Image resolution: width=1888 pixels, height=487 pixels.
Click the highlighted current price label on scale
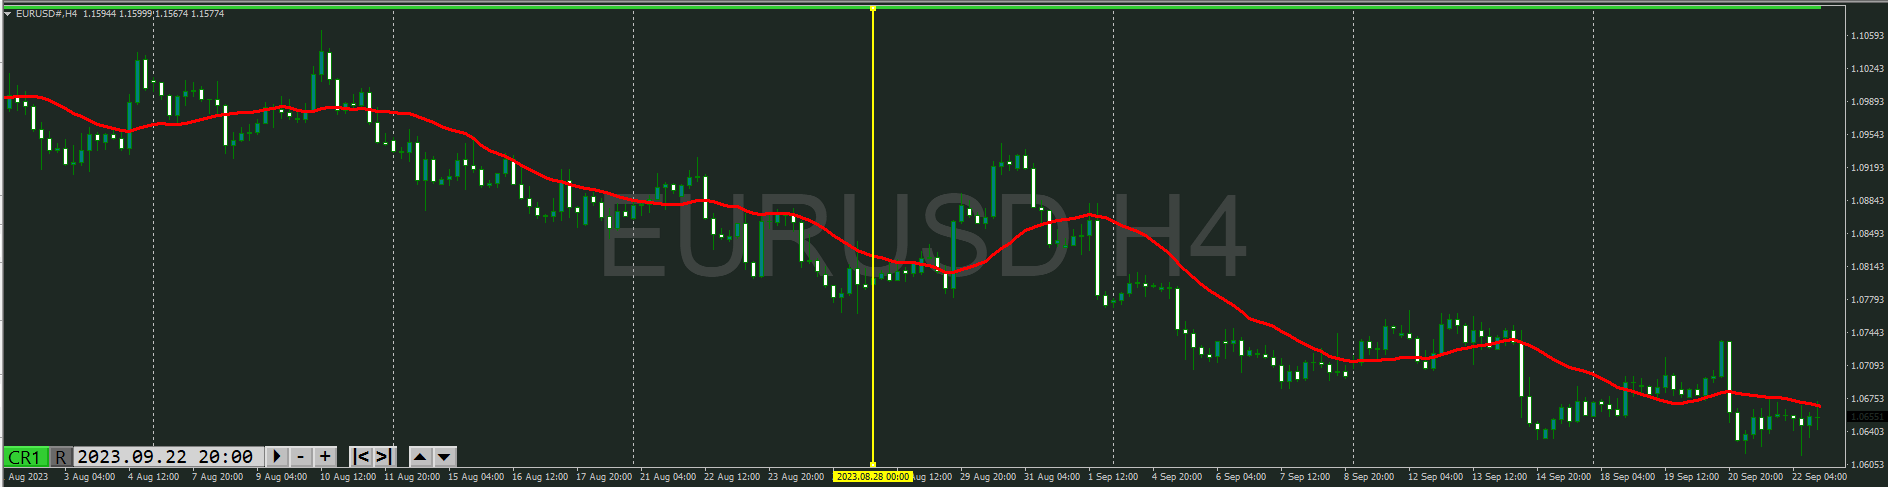pos(1866,417)
